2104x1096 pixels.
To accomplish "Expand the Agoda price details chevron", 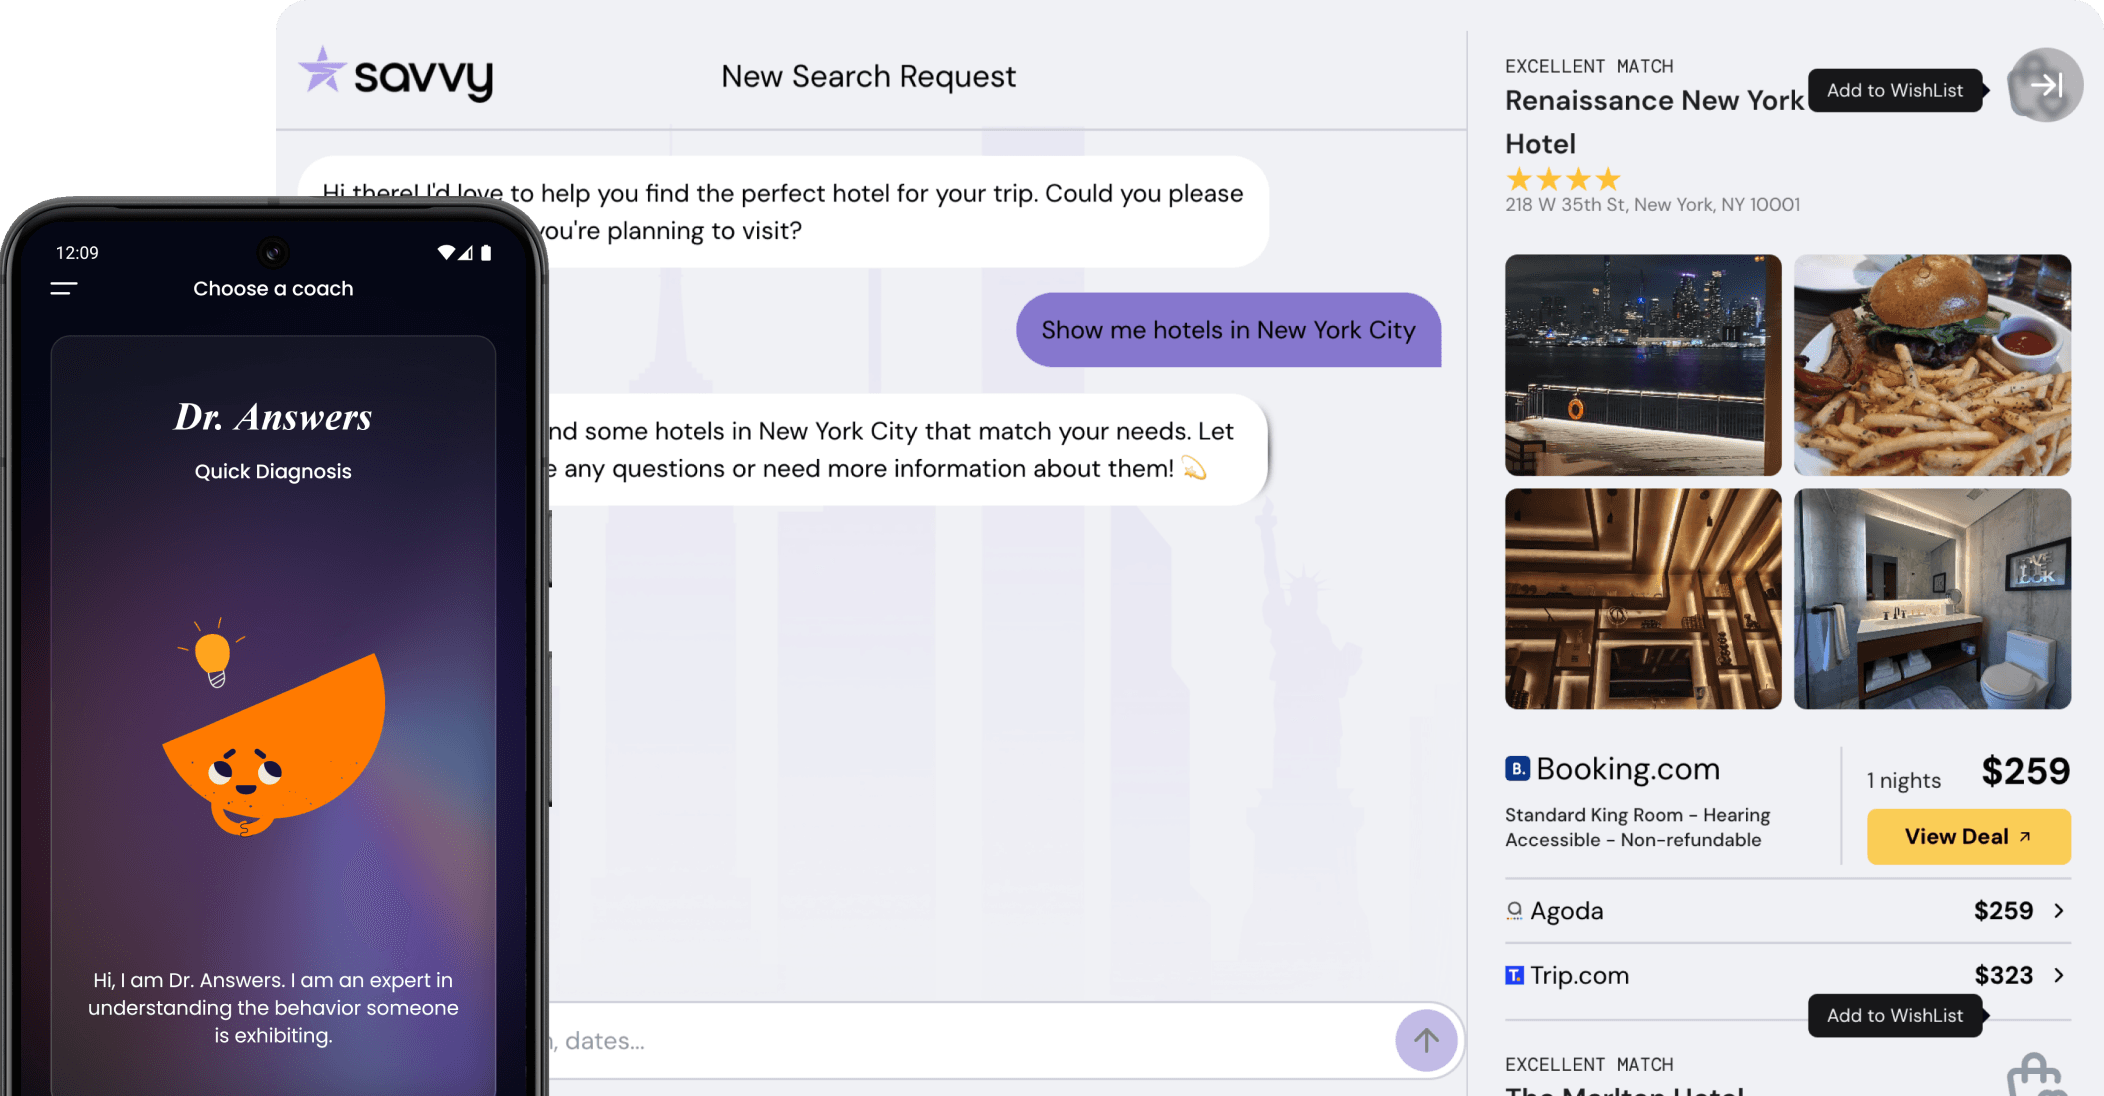I will tap(2058, 911).
